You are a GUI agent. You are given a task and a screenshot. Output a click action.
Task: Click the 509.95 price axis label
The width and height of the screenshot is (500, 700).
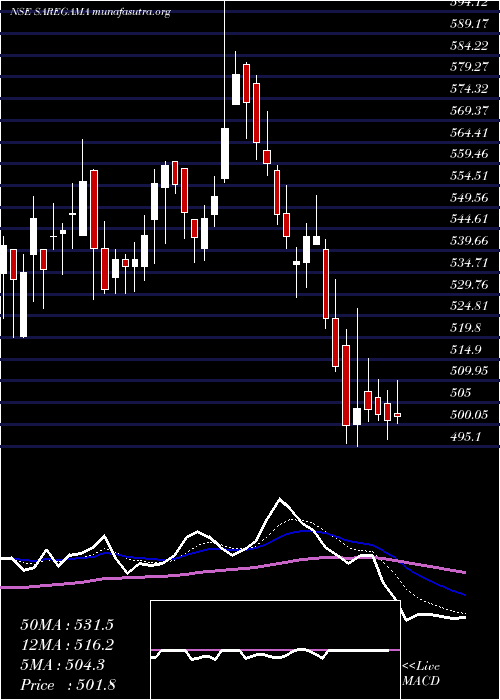pos(468,371)
